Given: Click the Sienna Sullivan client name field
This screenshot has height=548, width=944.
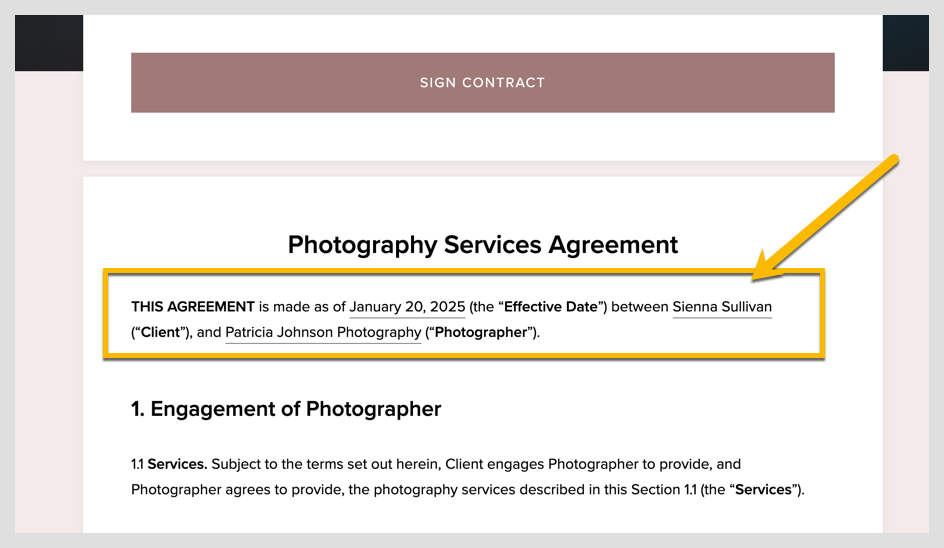Looking at the screenshot, I should 722,307.
